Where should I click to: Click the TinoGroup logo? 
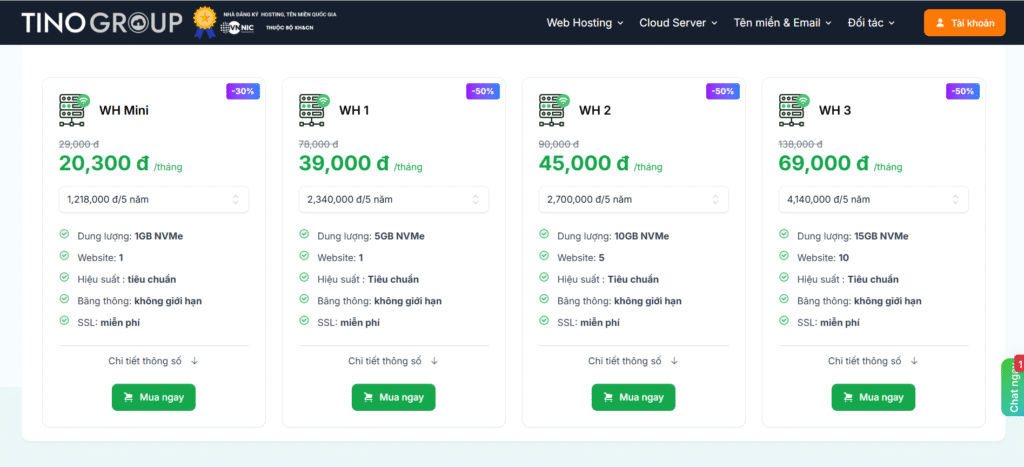pos(102,22)
